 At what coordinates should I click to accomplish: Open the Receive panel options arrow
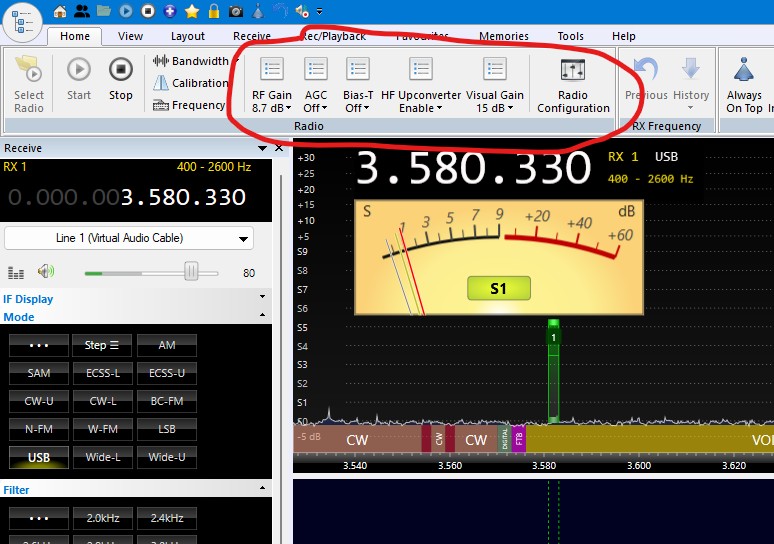pos(263,148)
